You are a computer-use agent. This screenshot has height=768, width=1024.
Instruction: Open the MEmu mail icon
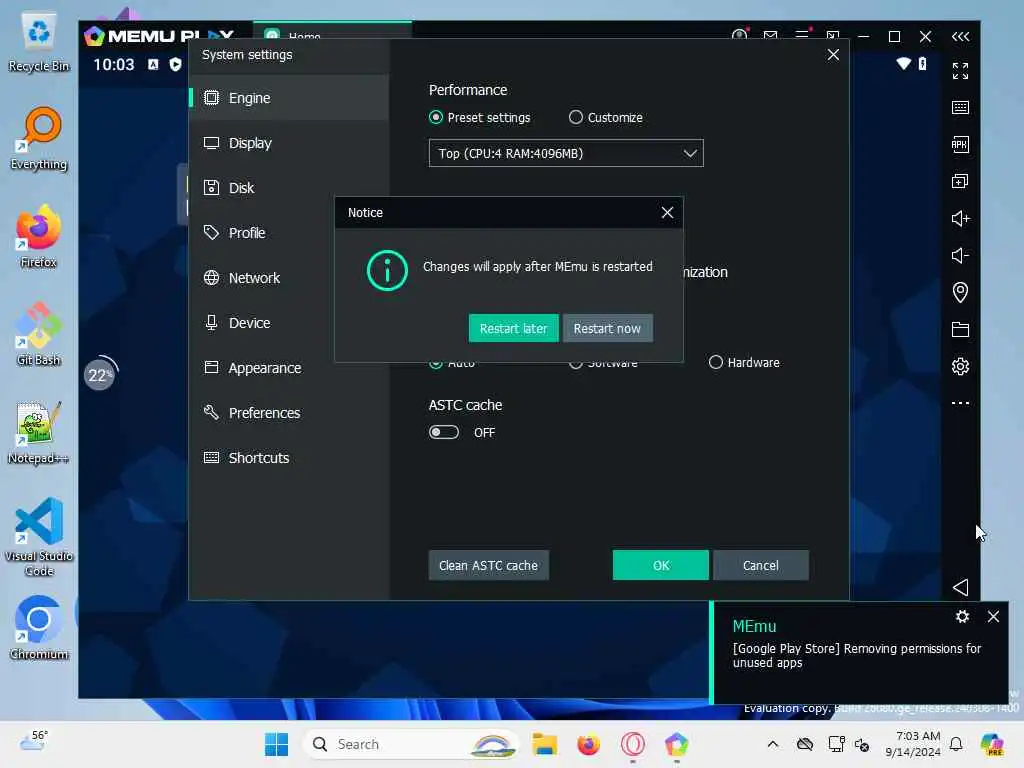click(771, 37)
